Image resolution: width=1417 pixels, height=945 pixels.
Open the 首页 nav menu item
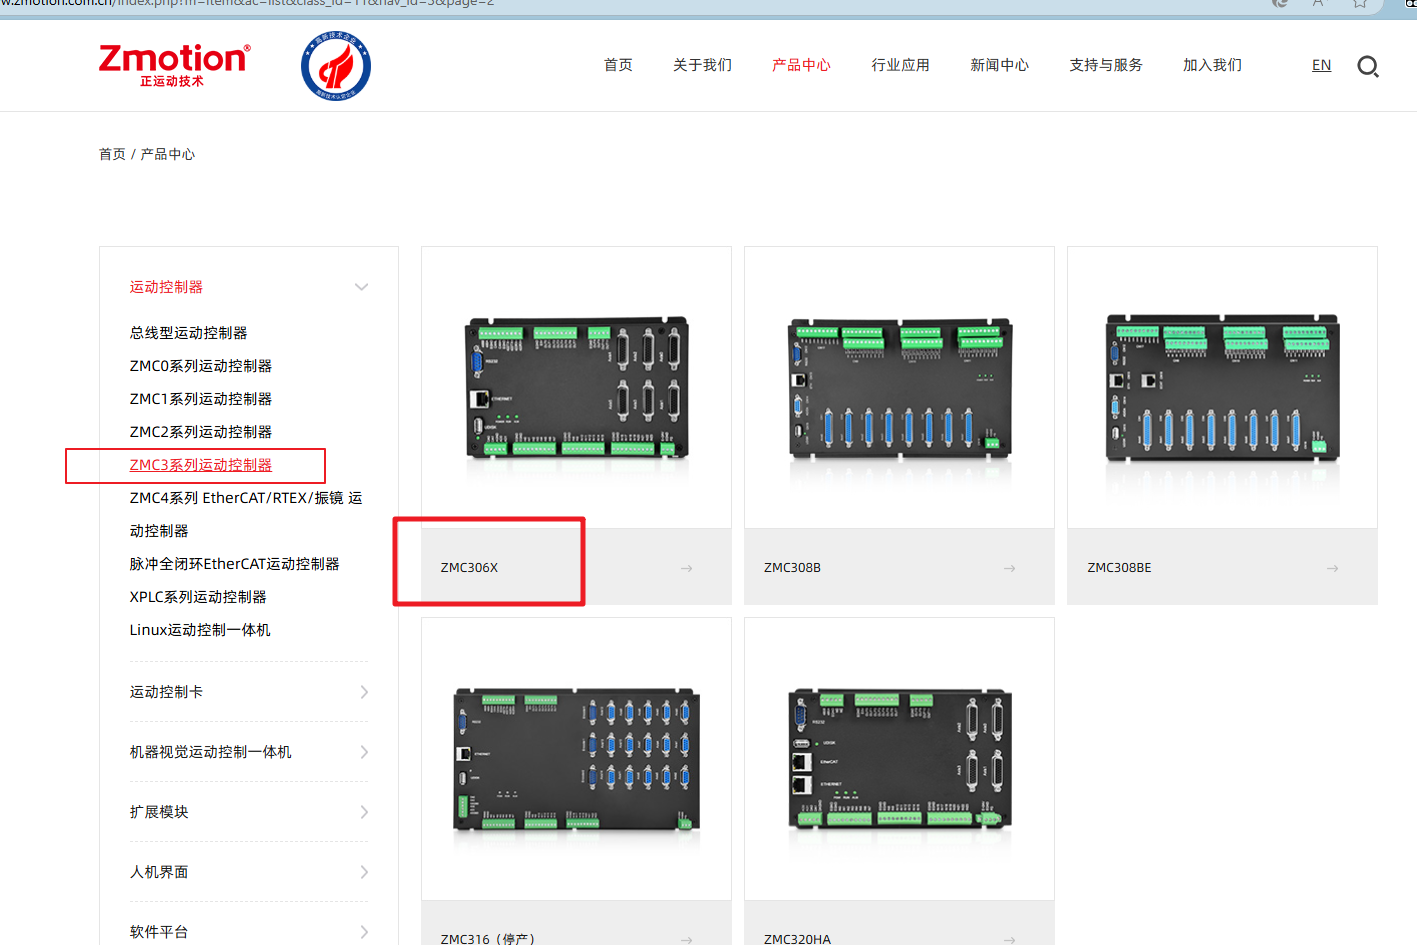pyautogui.click(x=618, y=65)
